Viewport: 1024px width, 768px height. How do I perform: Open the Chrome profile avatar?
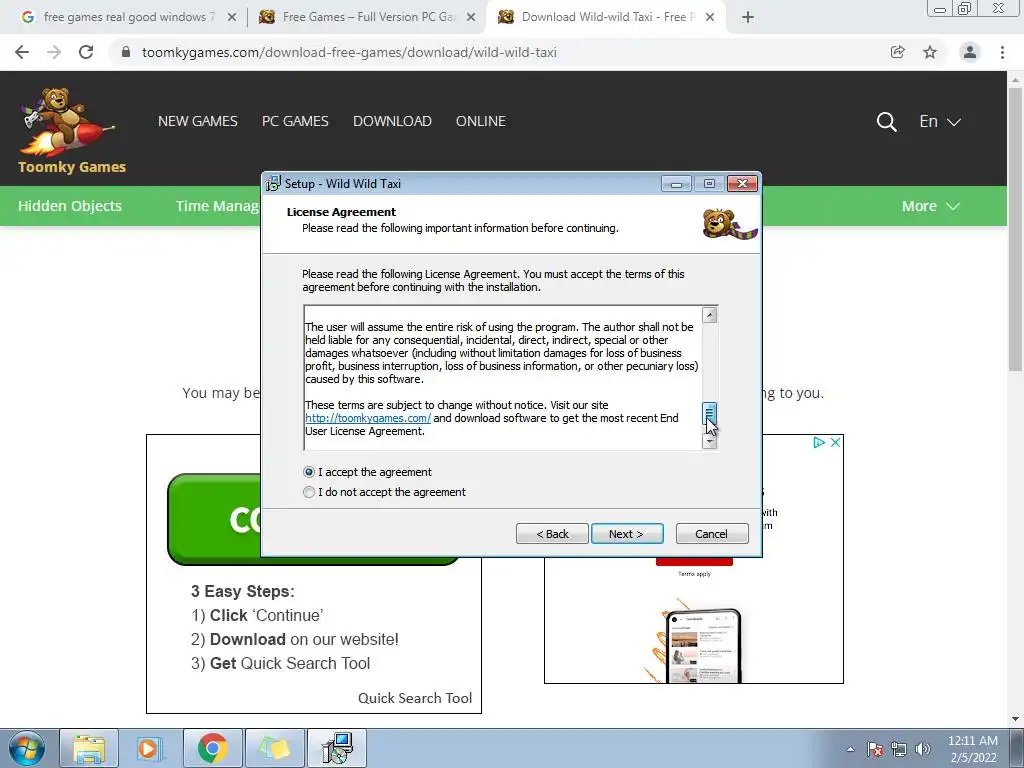pyautogui.click(x=970, y=52)
